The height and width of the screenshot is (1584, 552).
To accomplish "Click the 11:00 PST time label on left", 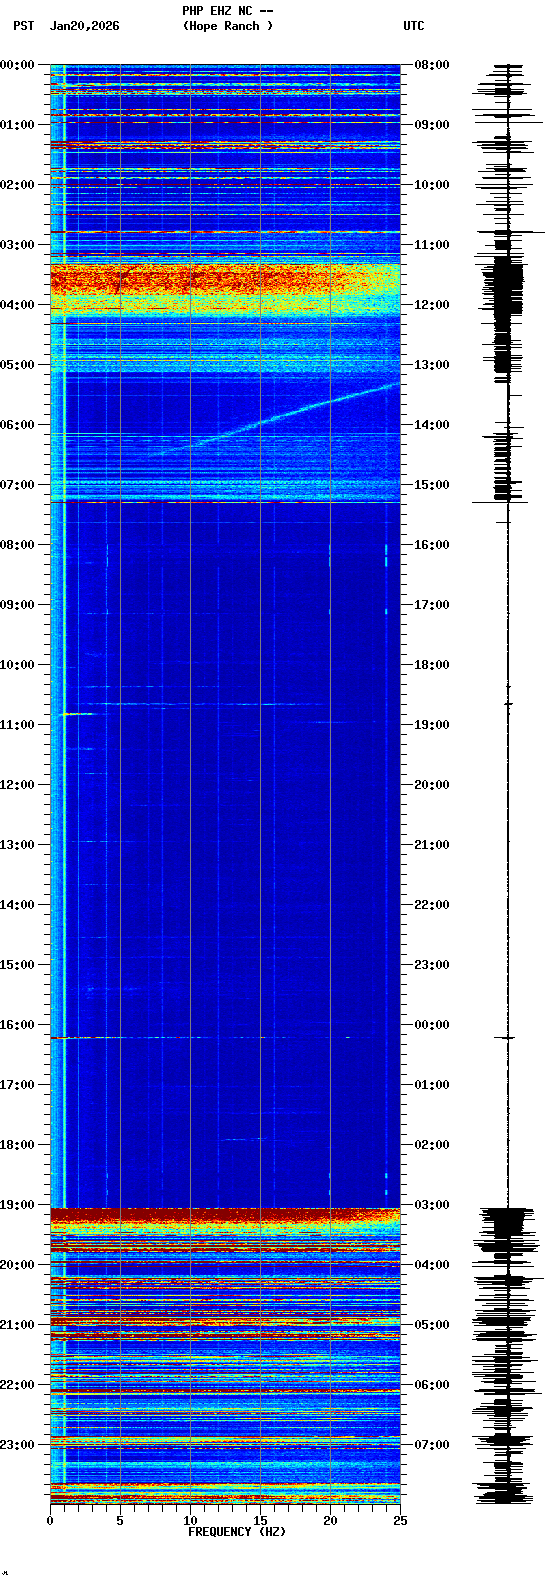I will 17,725.
